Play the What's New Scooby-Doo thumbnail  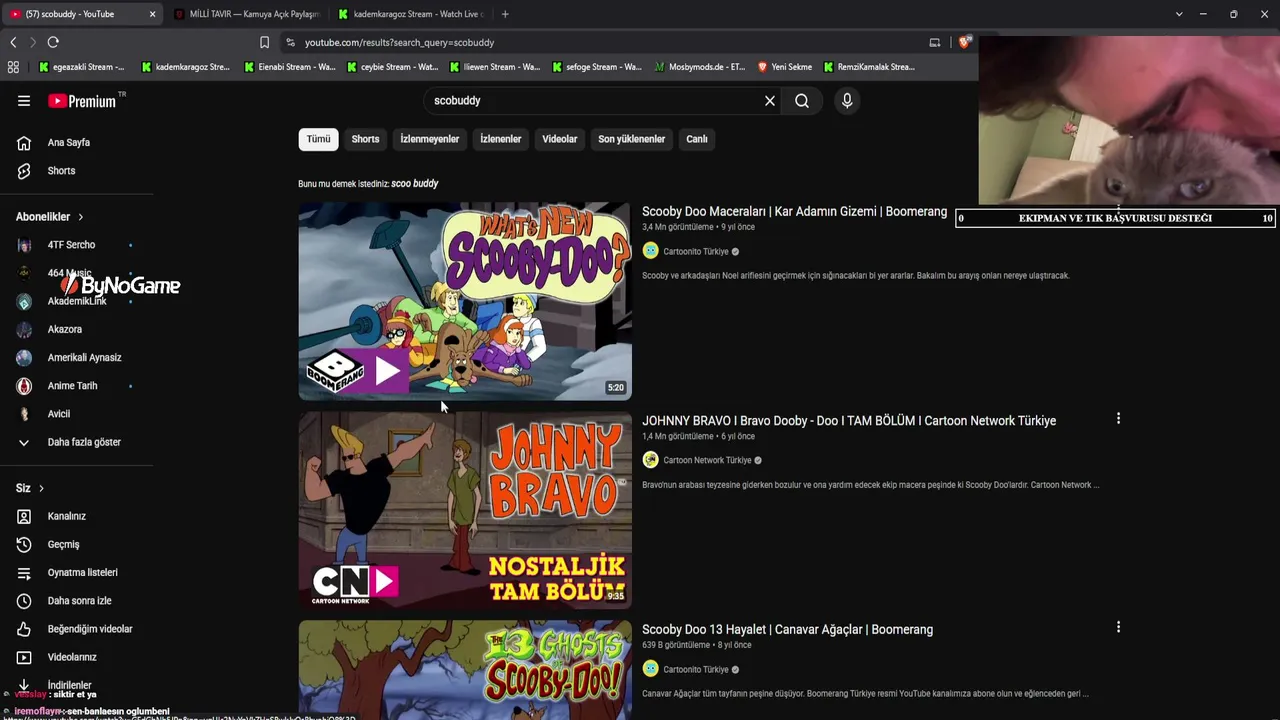(465, 301)
